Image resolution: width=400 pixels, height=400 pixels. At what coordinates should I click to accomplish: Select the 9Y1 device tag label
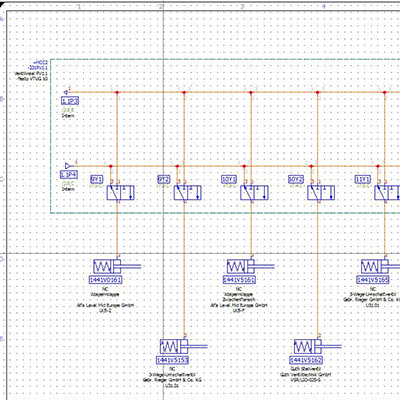click(97, 180)
